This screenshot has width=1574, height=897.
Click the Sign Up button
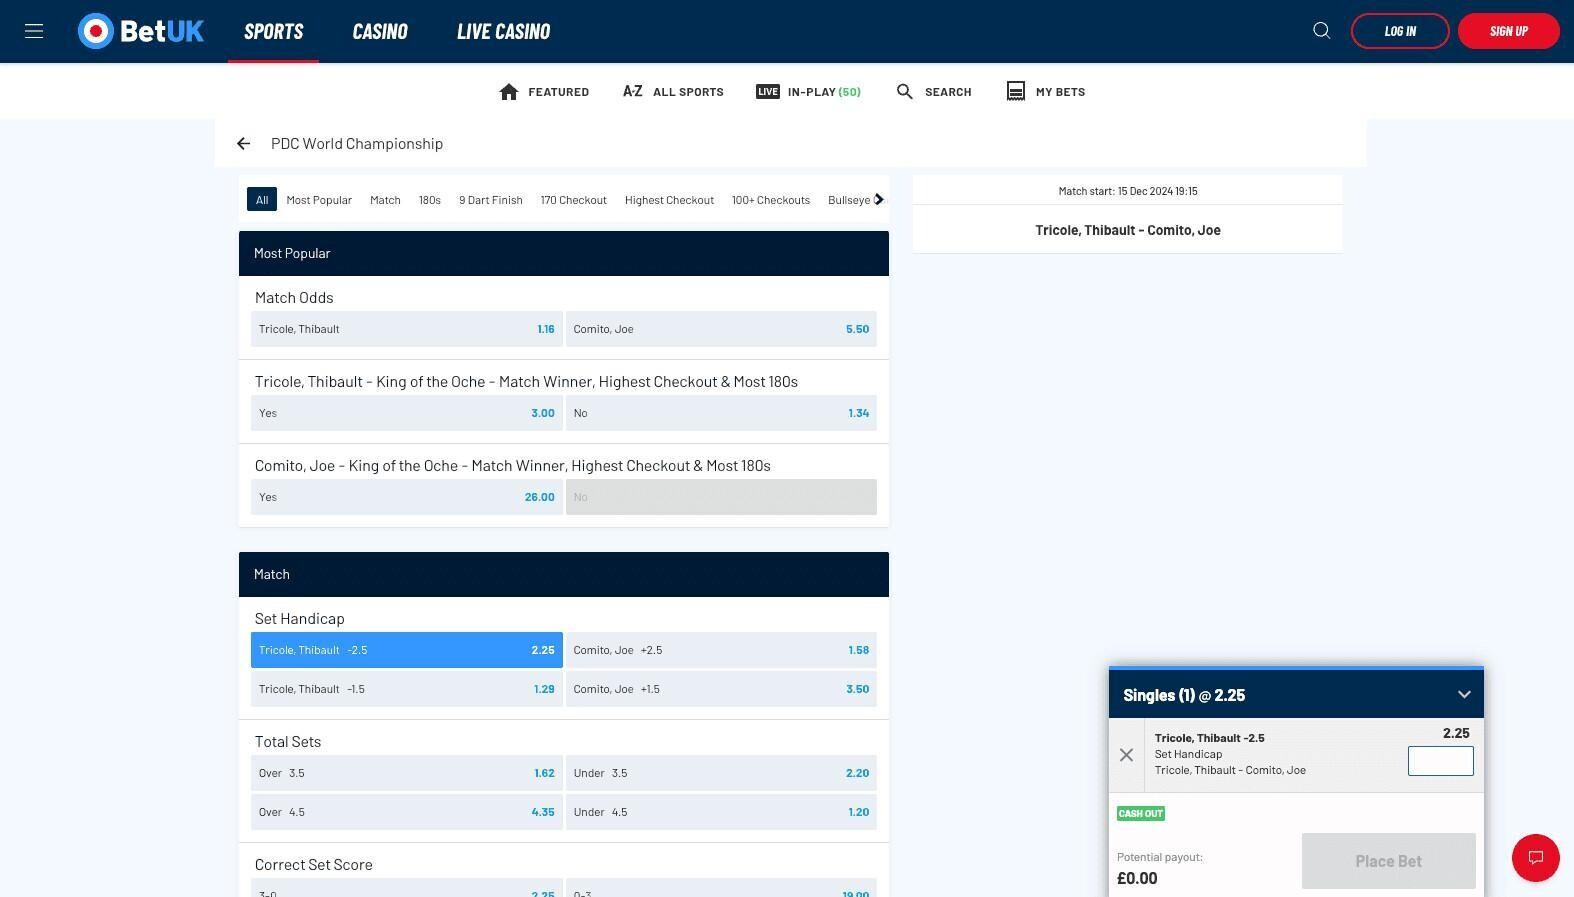click(1508, 31)
